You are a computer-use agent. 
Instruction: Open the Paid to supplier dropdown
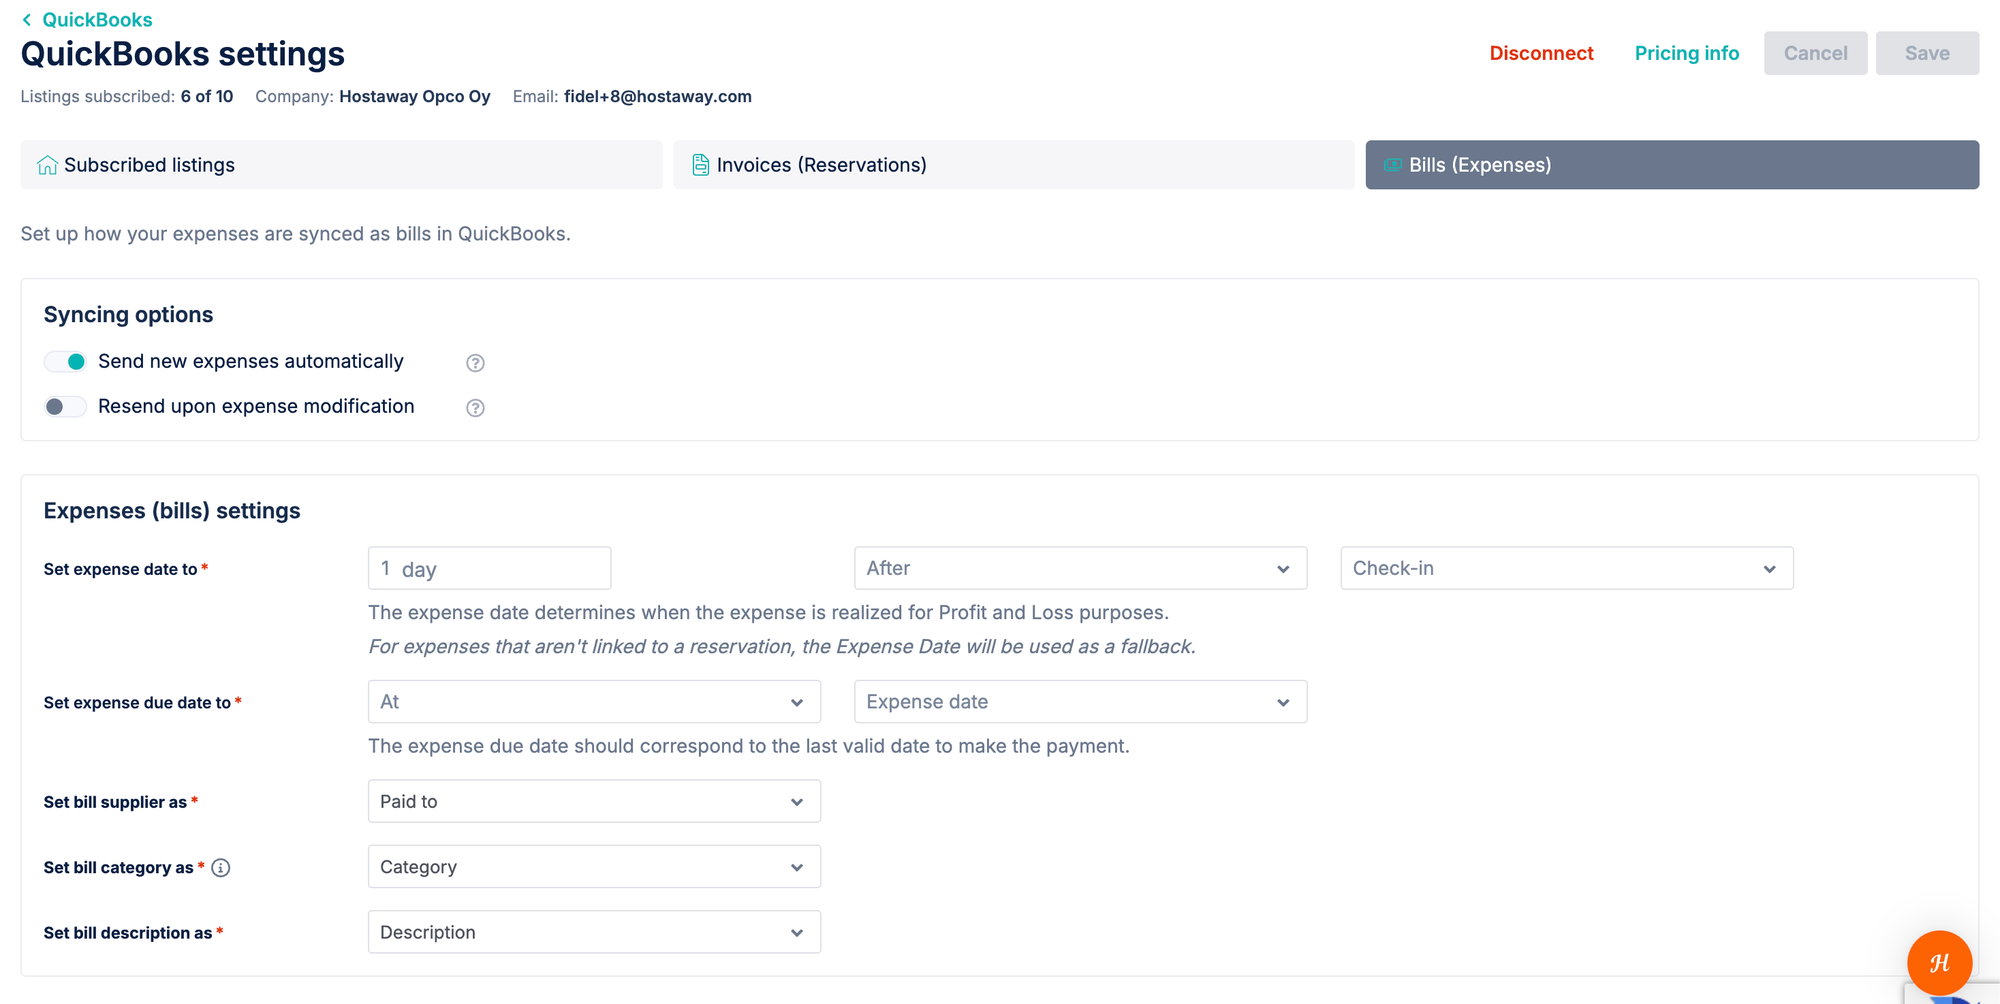[x=594, y=801]
